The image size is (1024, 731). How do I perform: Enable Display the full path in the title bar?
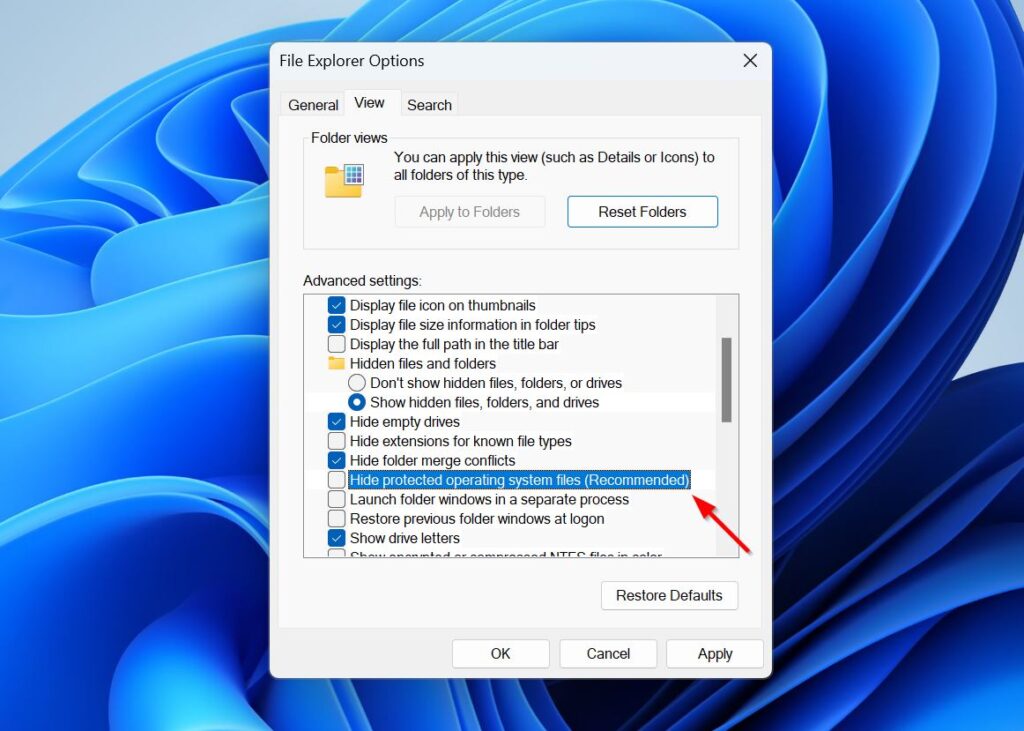337,344
